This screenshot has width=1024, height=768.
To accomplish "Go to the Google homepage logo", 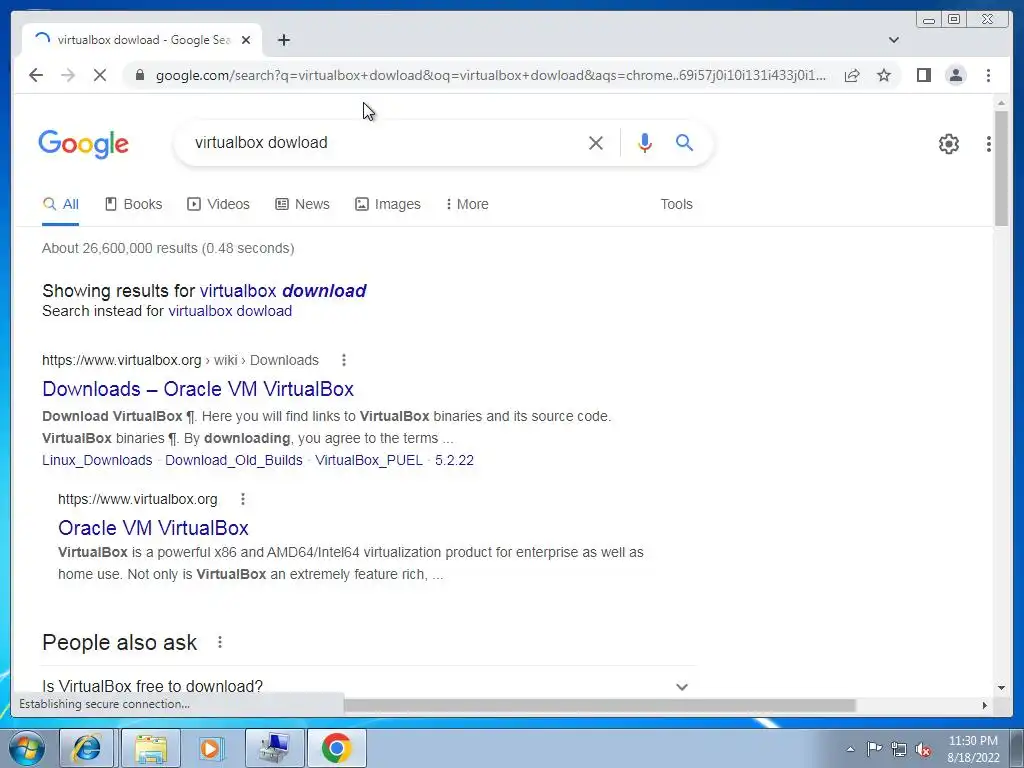I will click(84, 144).
